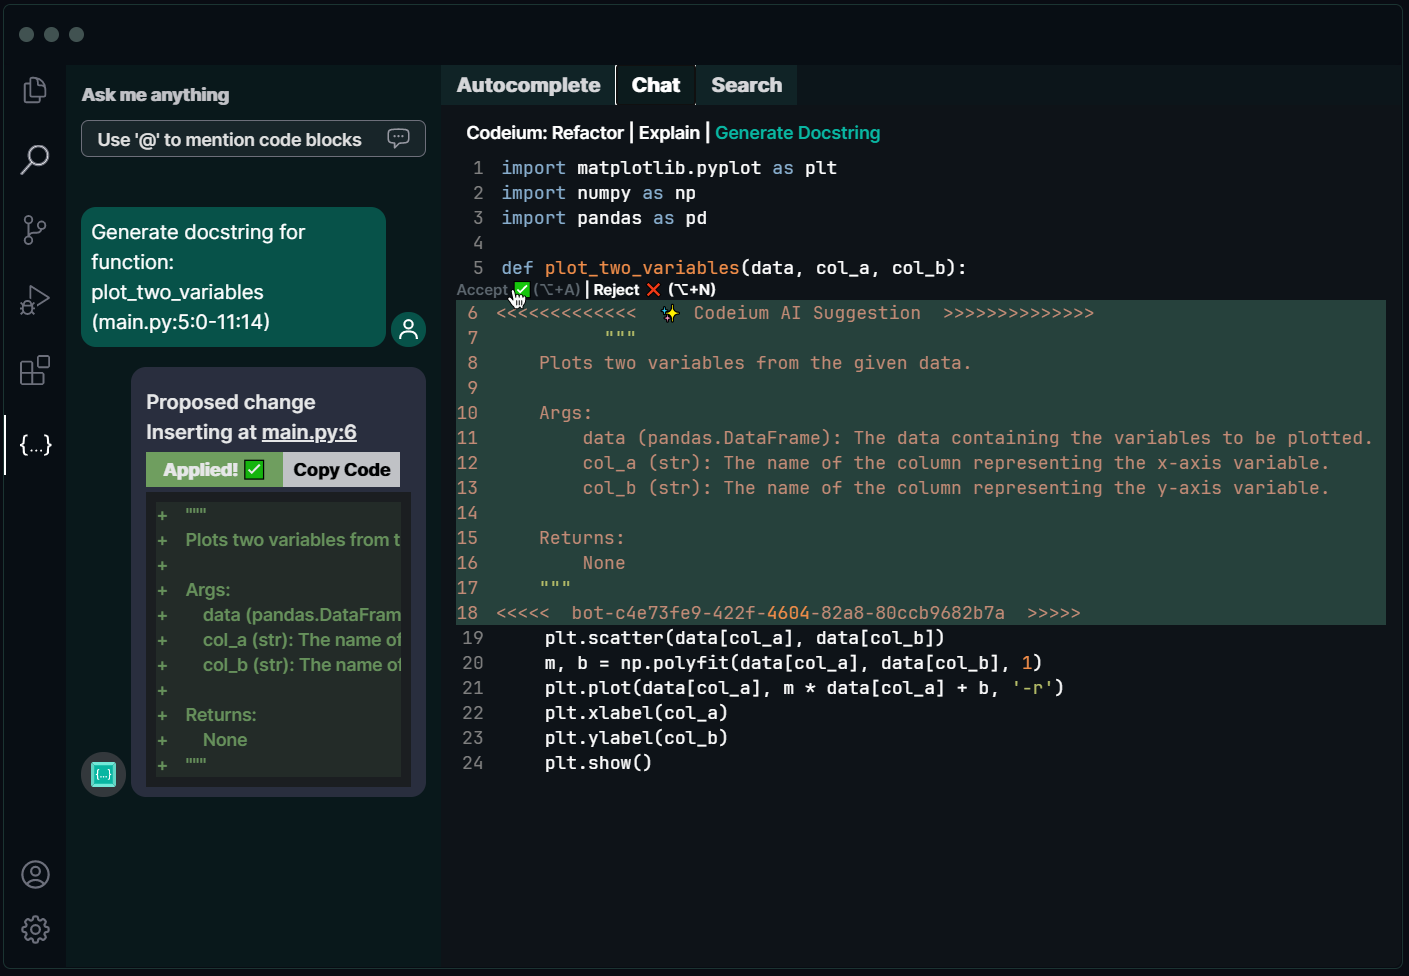1409x976 pixels.
Task: Click the 'plt.plot' code line
Action: point(804,688)
